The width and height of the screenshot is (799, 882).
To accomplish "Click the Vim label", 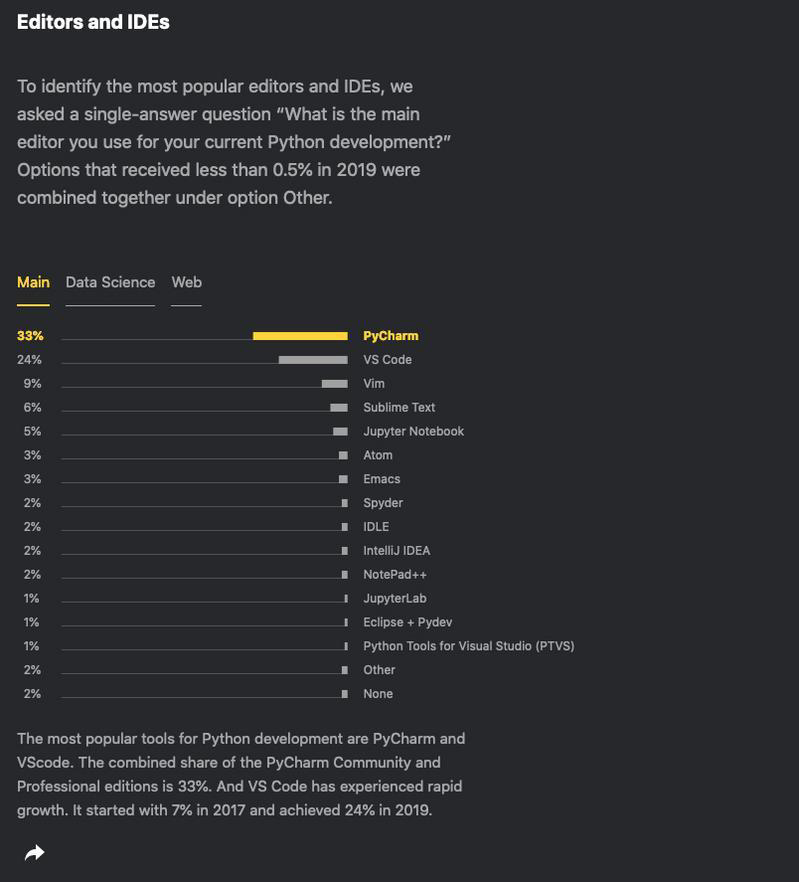I will 374,384.
